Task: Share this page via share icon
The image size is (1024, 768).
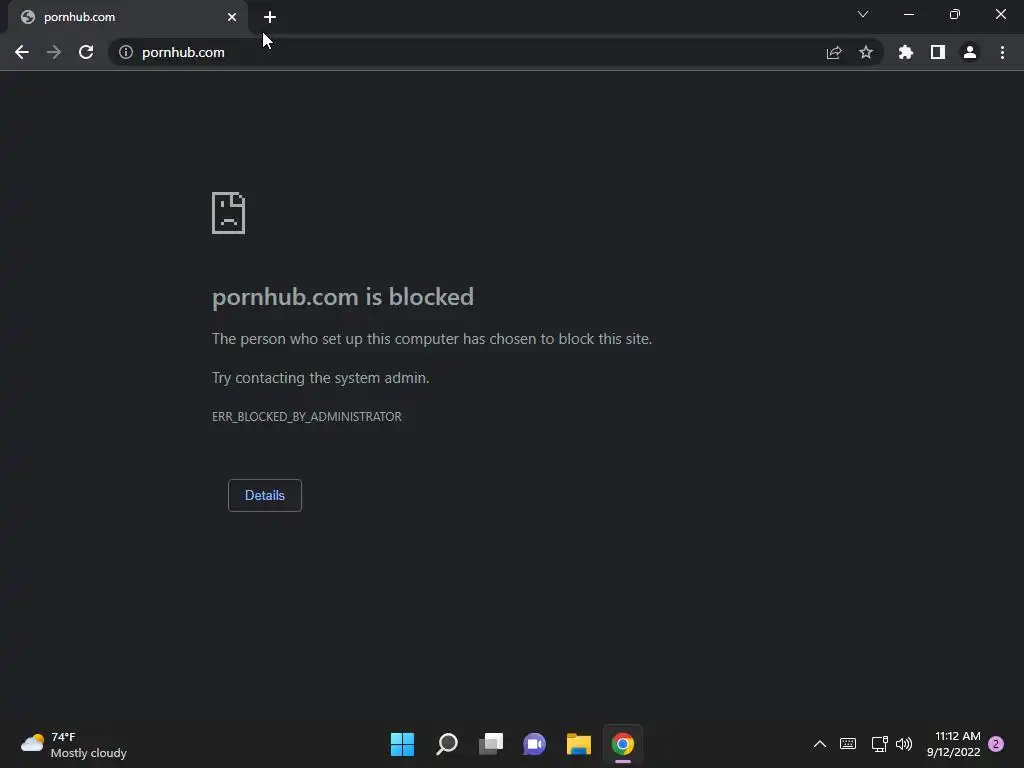Action: 834,52
